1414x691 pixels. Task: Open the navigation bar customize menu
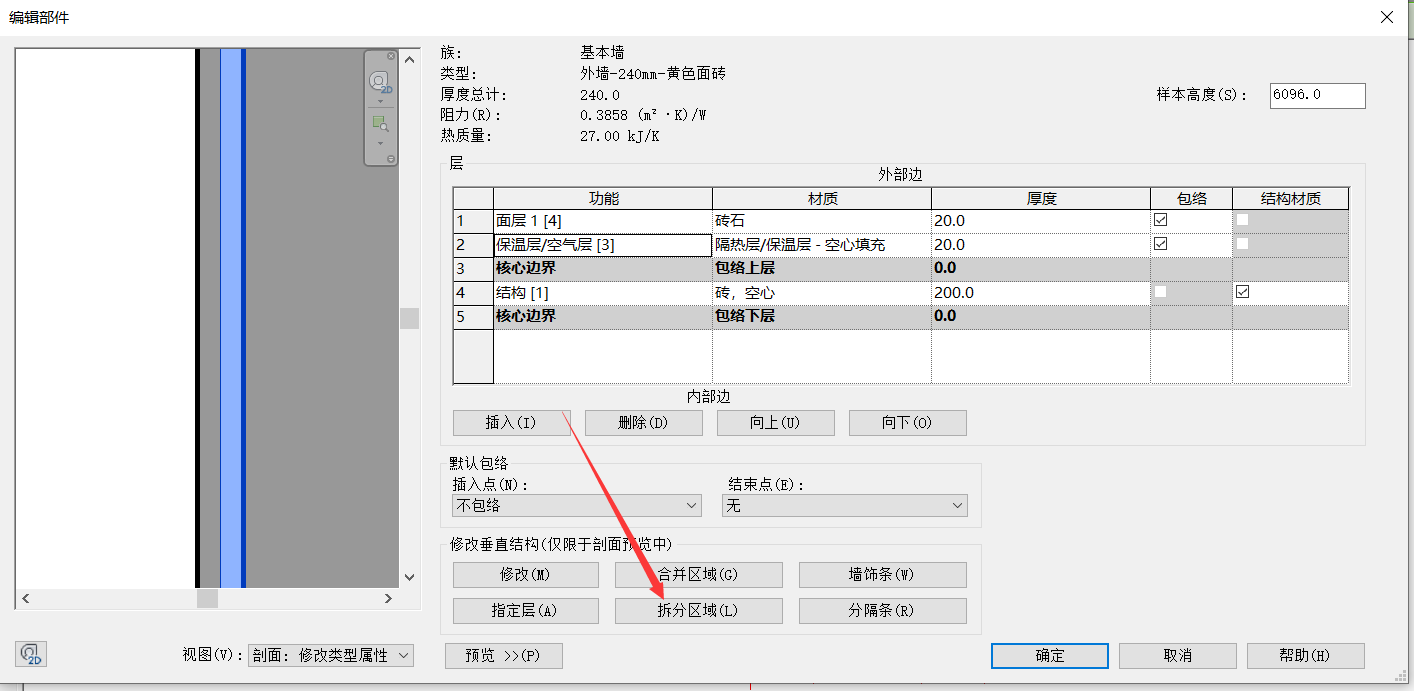[x=391, y=159]
